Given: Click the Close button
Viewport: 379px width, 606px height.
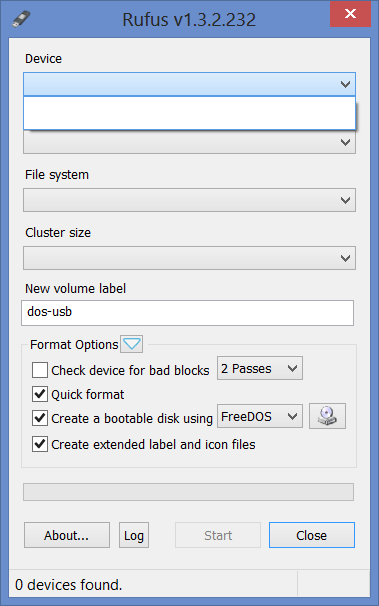Looking at the screenshot, I should [312, 535].
